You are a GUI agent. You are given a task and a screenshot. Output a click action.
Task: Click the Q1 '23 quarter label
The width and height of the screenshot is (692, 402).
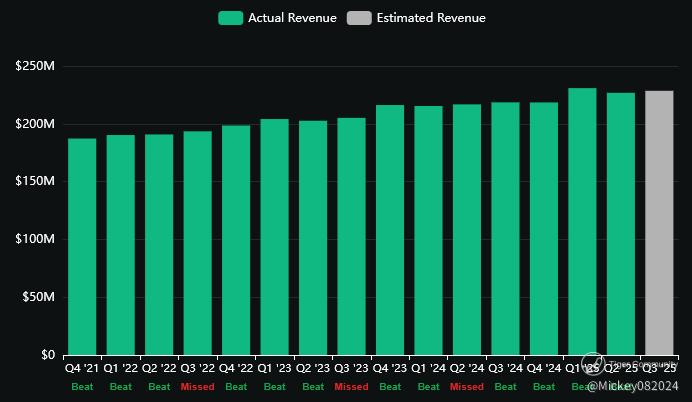(x=275, y=368)
